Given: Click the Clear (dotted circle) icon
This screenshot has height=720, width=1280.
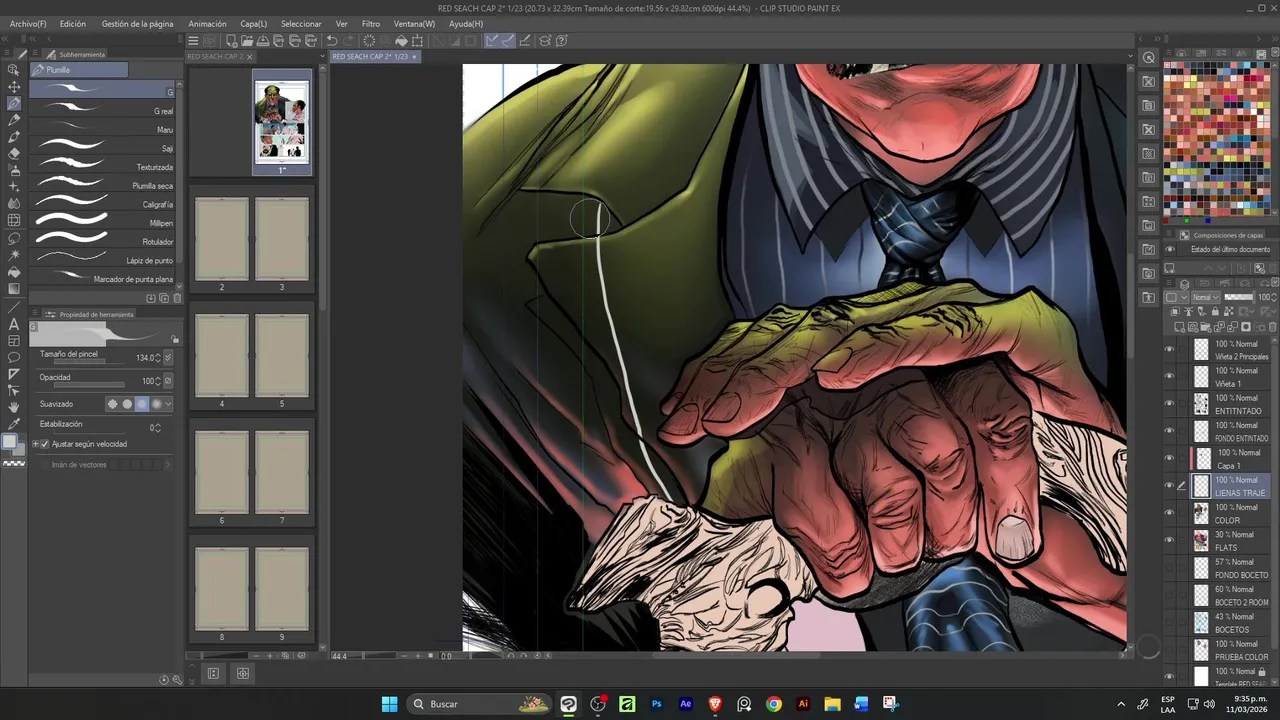Looking at the screenshot, I should 369,41.
